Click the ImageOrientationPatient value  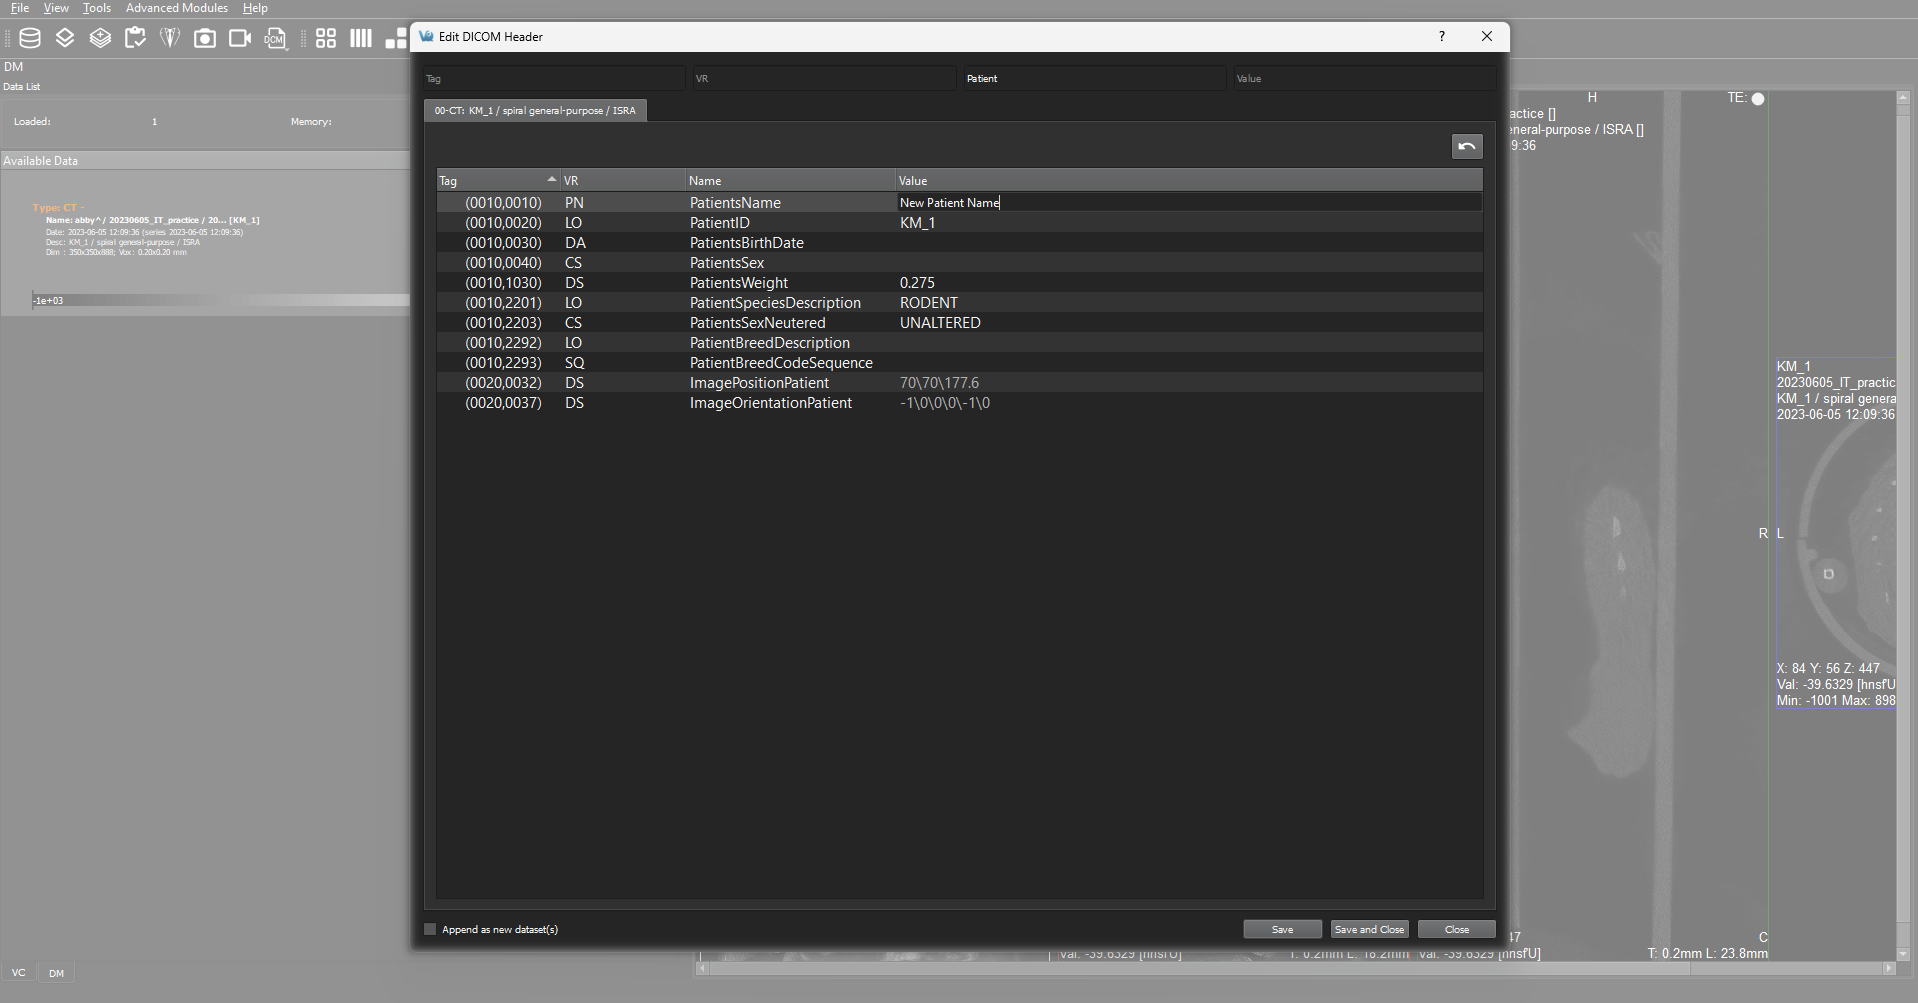pyautogui.click(x=945, y=403)
